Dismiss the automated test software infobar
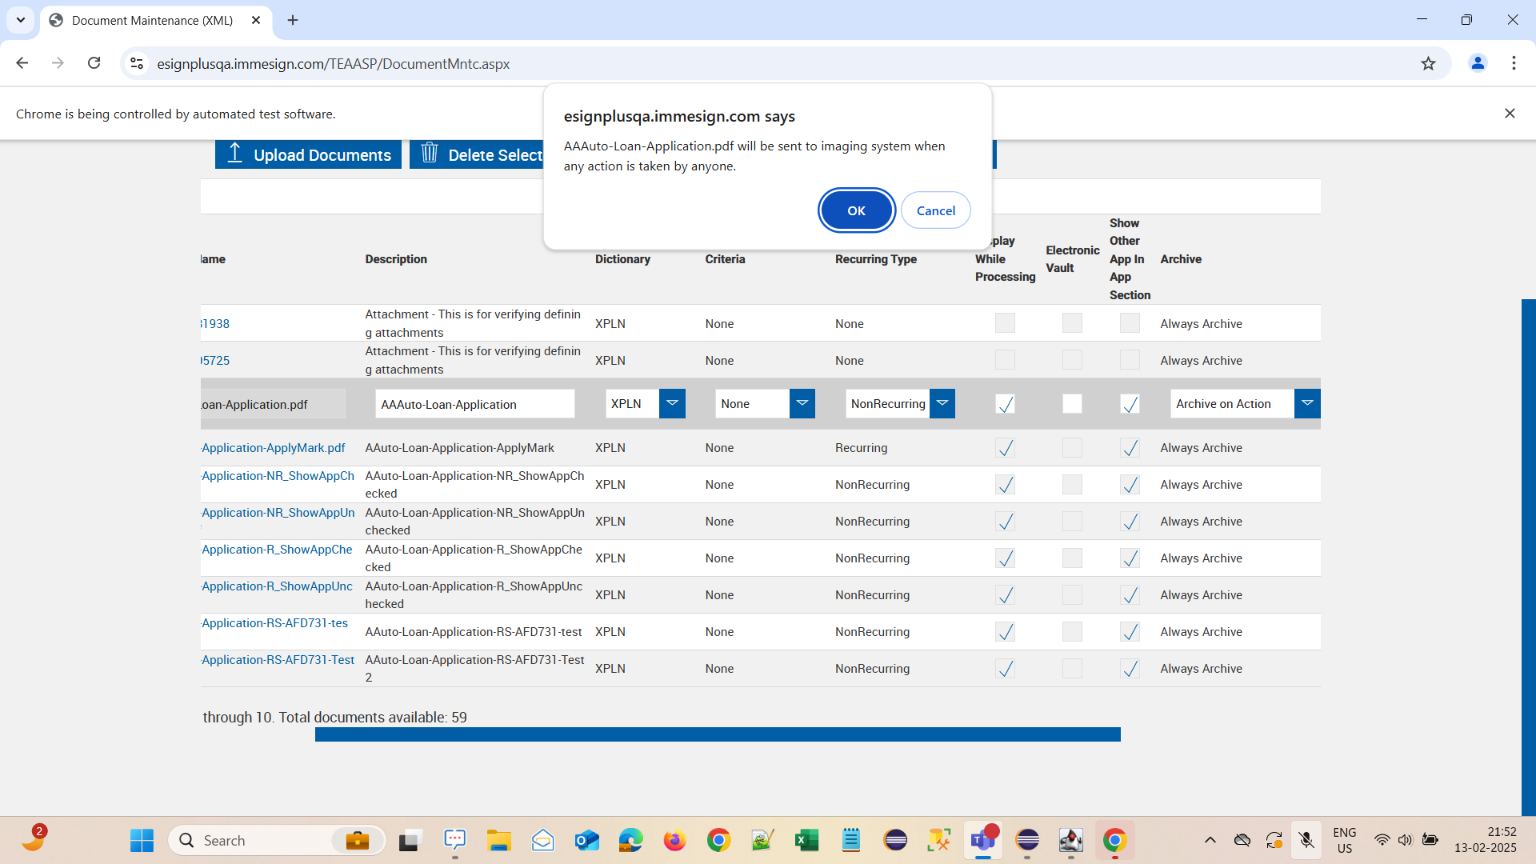This screenshot has height=864, width=1536. point(1510,113)
